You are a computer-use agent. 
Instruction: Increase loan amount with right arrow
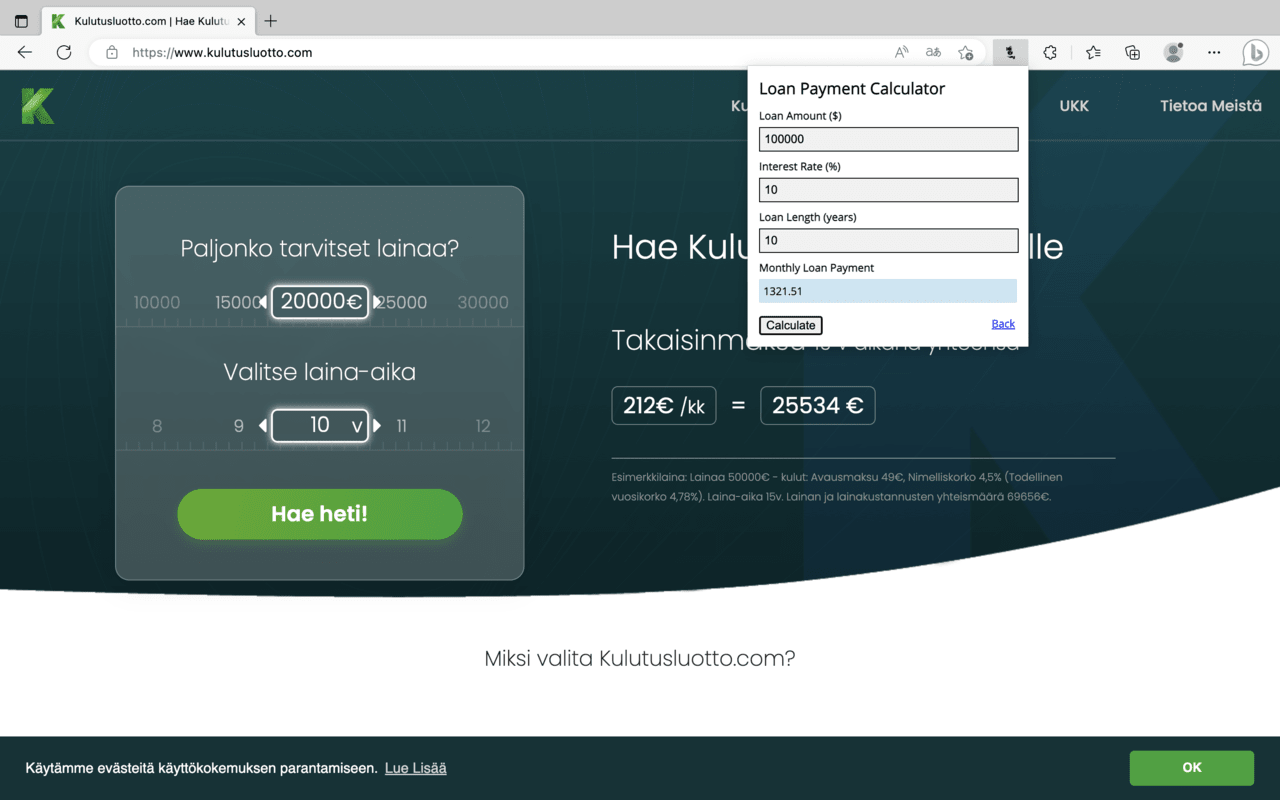(x=377, y=302)
